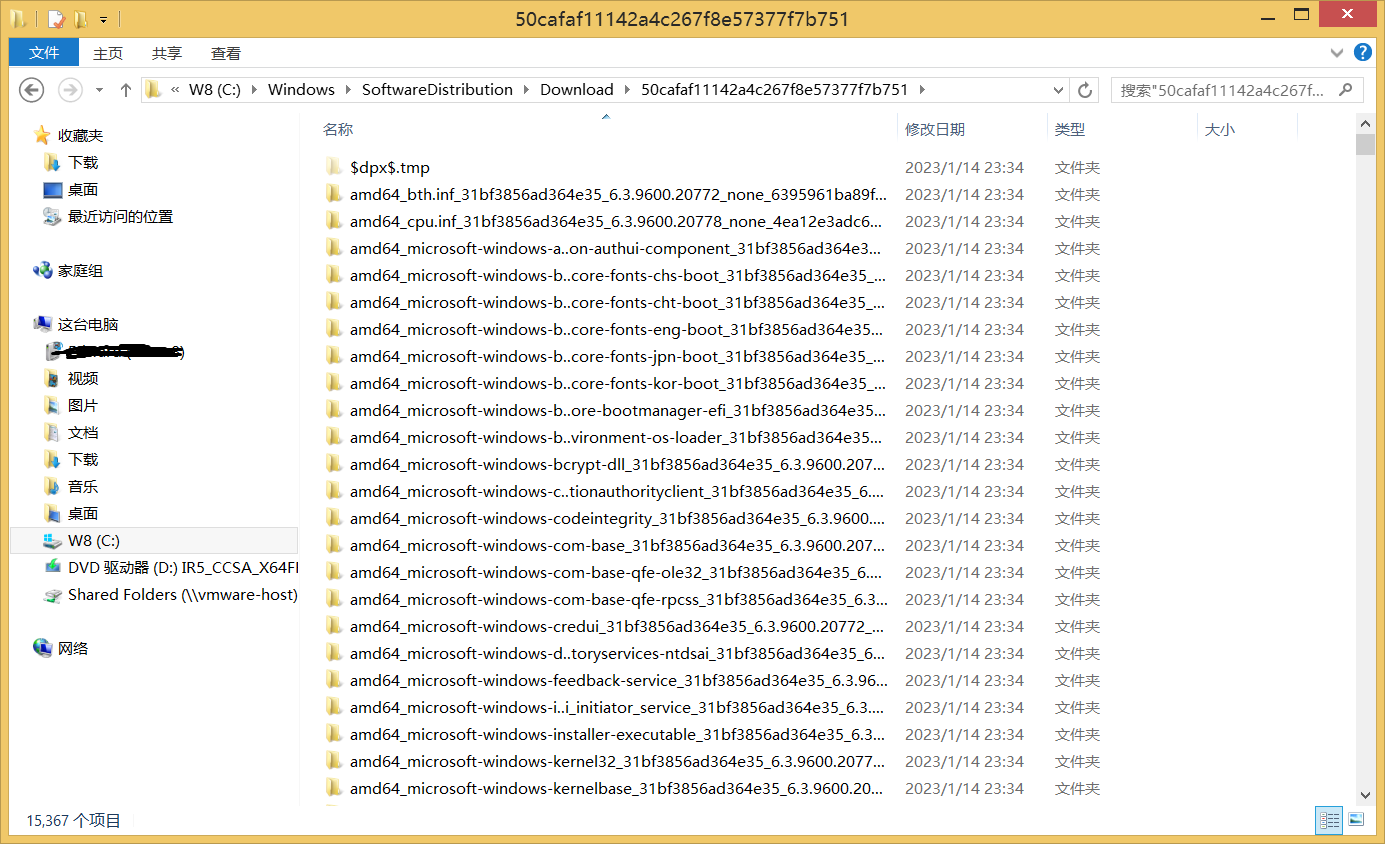Navigate to W8 (C:) in the address breadcrumb
This screenshot has height=844, width=1385.
[x=215, y=89]
